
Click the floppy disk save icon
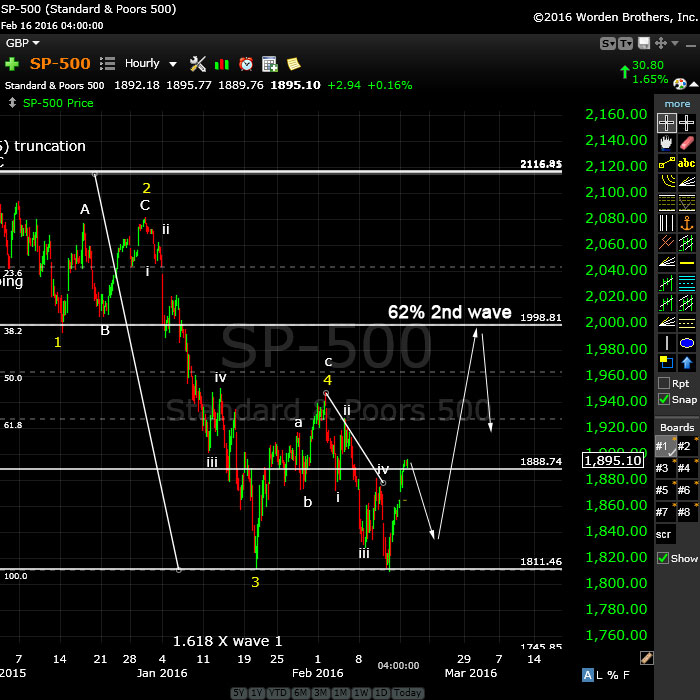[643, 43]
